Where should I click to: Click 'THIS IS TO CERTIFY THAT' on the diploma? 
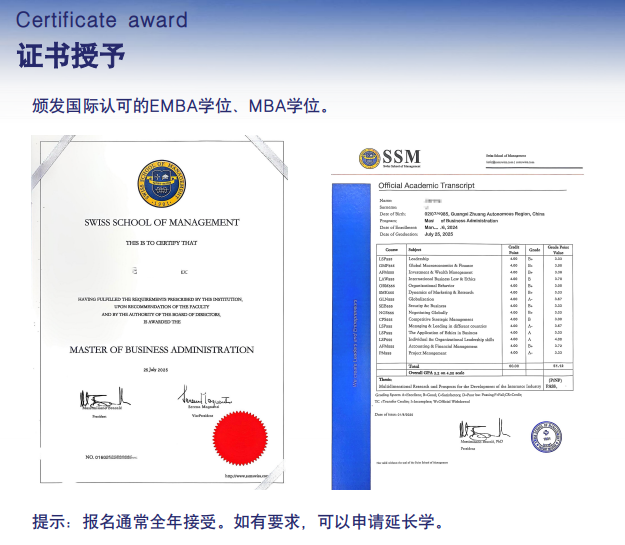coord(161,243)
